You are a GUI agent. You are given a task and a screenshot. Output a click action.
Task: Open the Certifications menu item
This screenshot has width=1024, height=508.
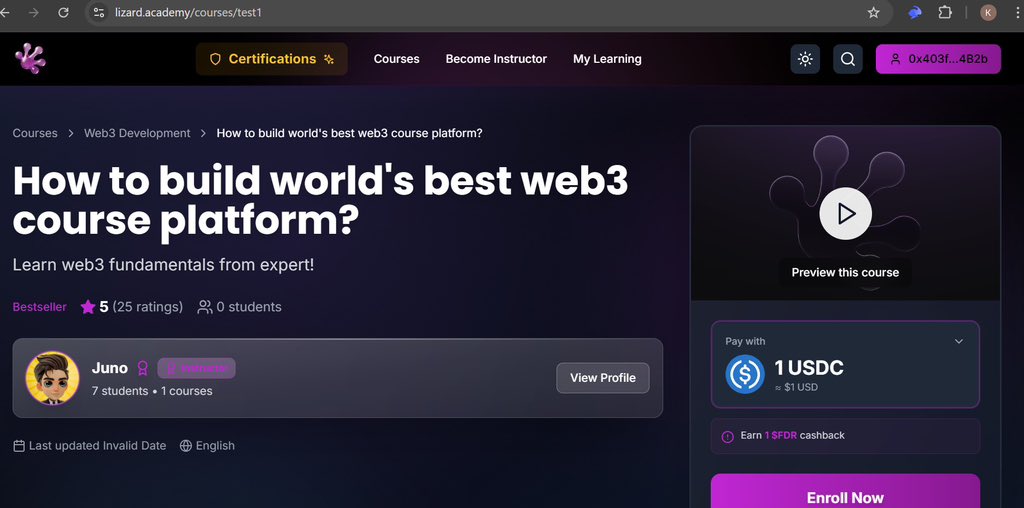[x=272, y=59]
